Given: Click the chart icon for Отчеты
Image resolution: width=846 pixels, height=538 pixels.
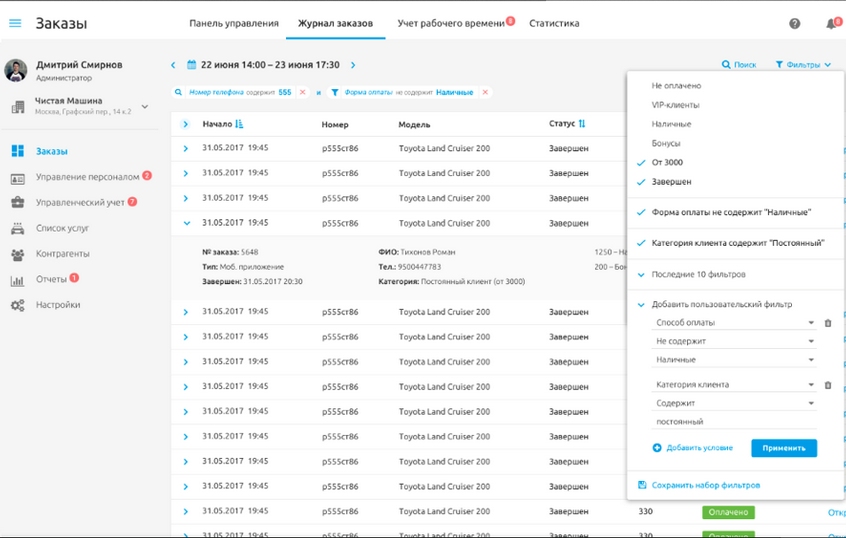Looking at the screenshot, I should [x=18, y=281].
